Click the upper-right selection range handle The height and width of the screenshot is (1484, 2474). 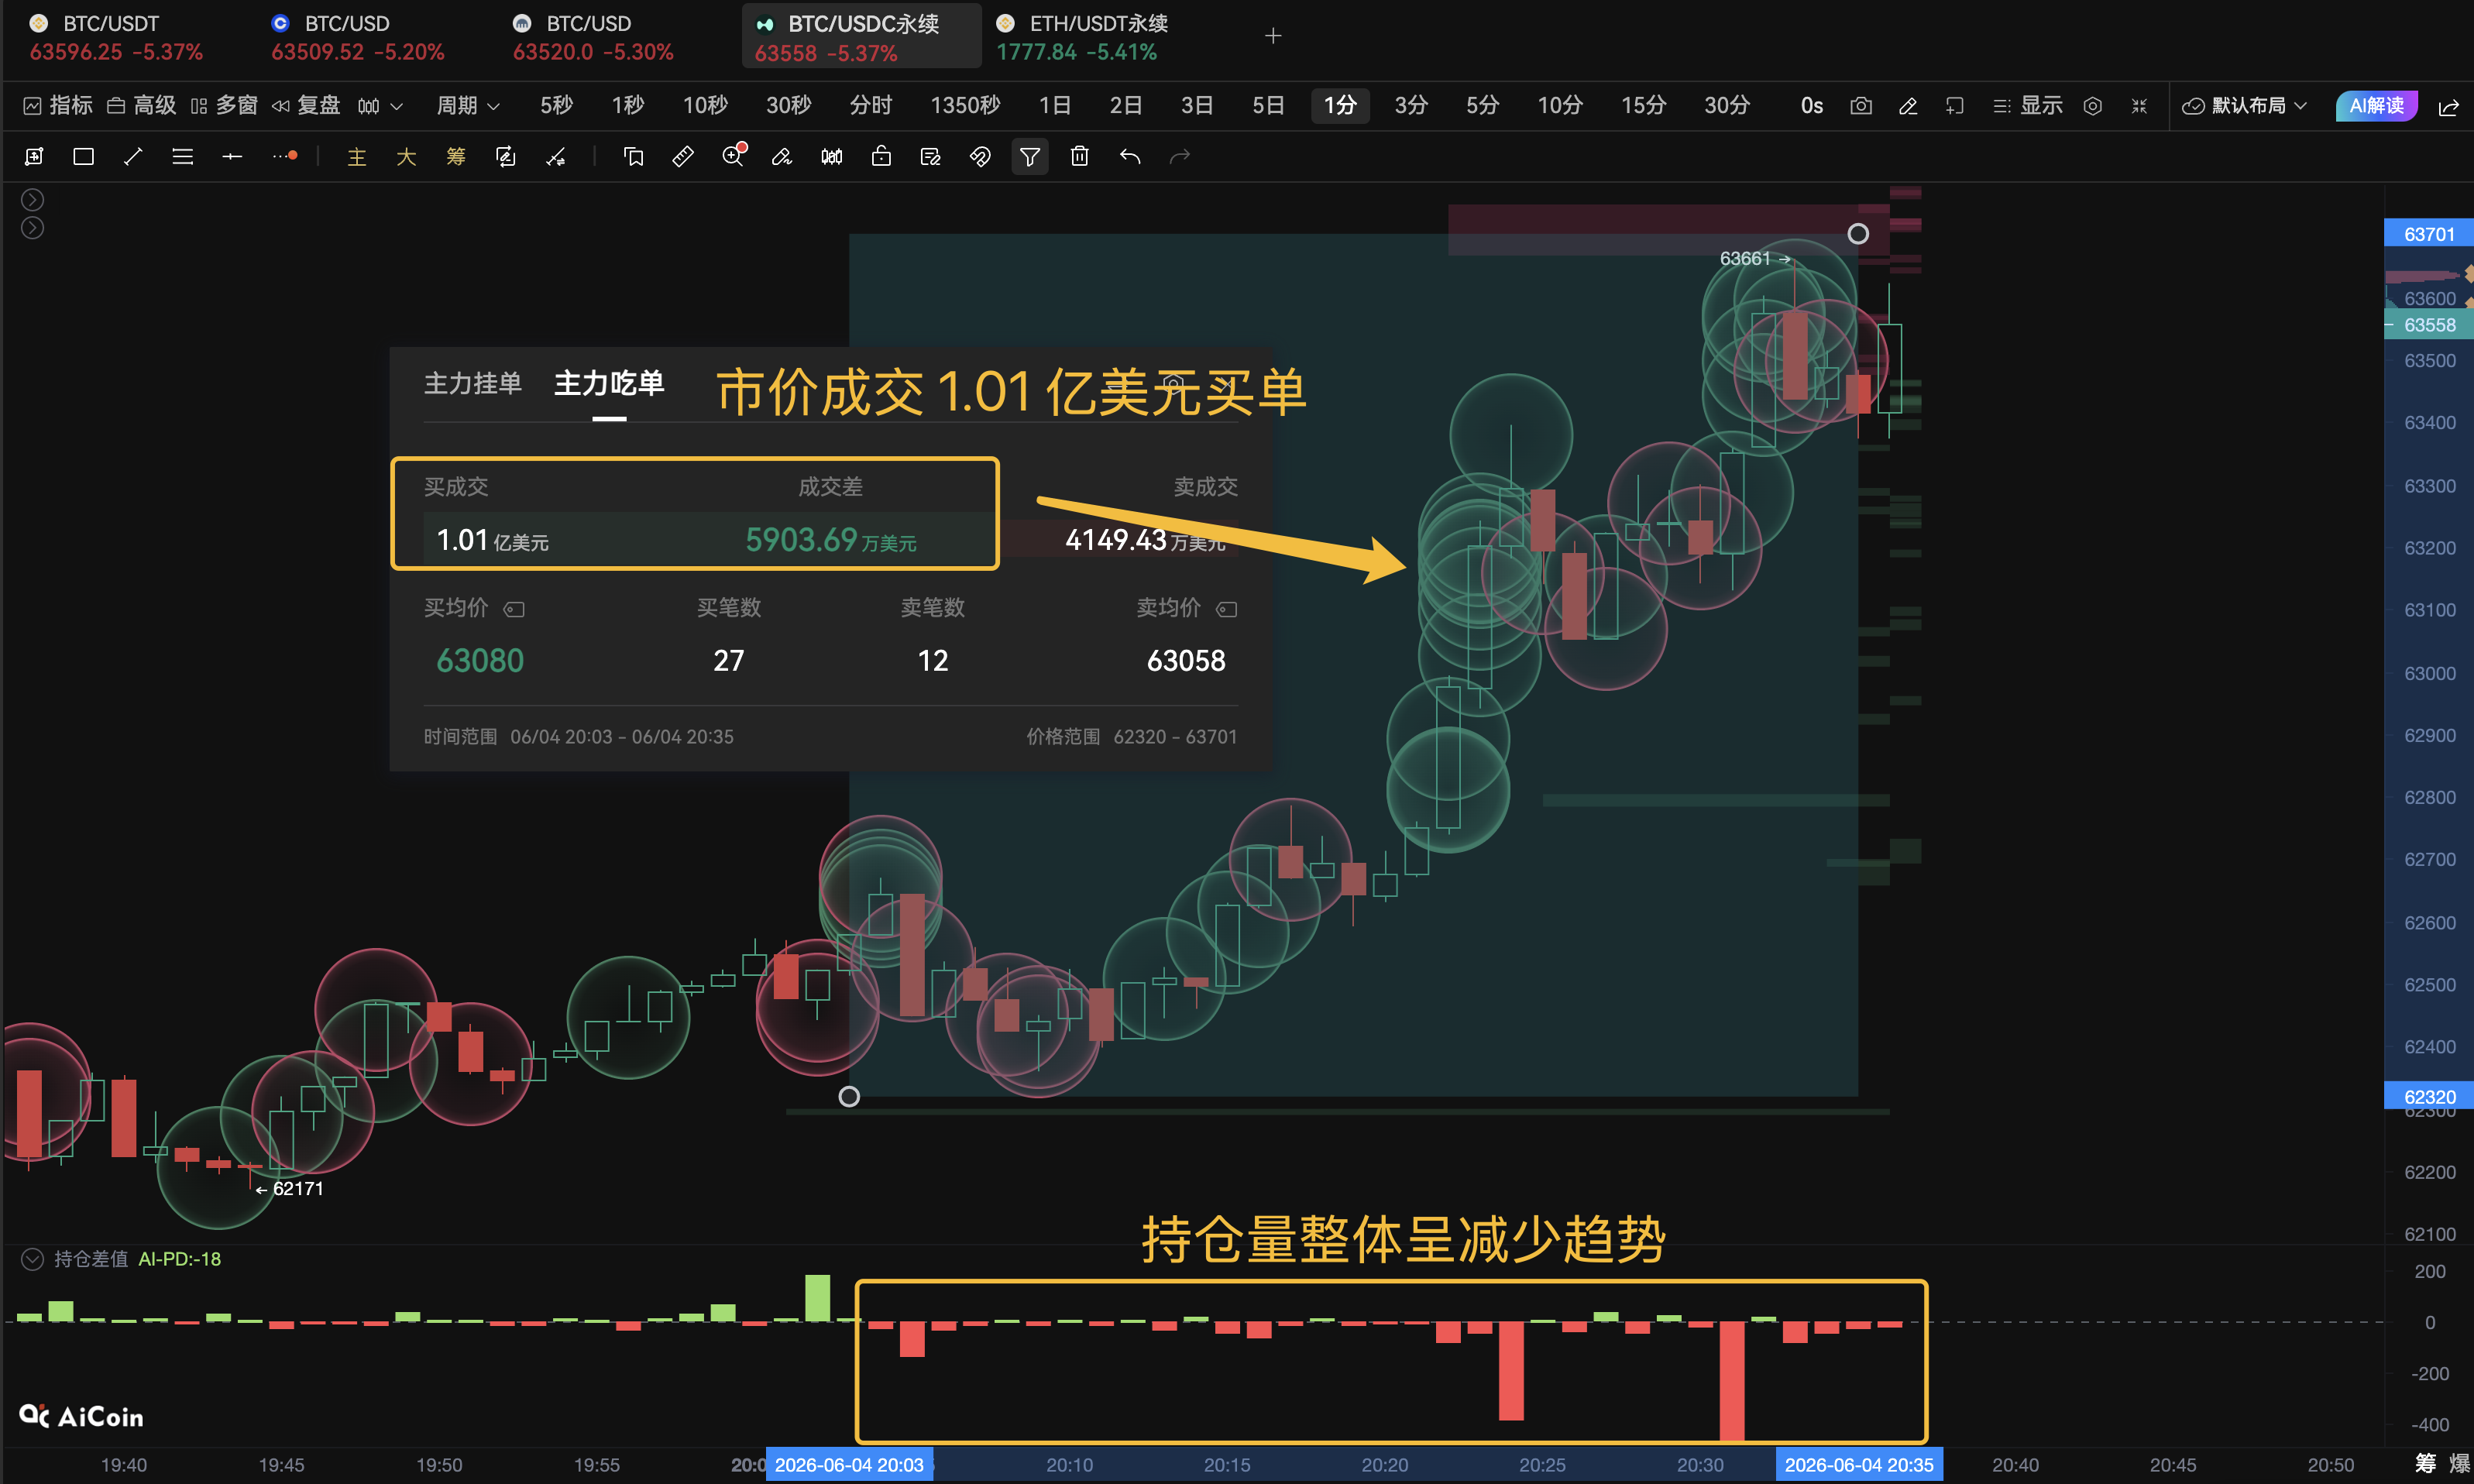pyautogui.click(x=1858, y=234)
